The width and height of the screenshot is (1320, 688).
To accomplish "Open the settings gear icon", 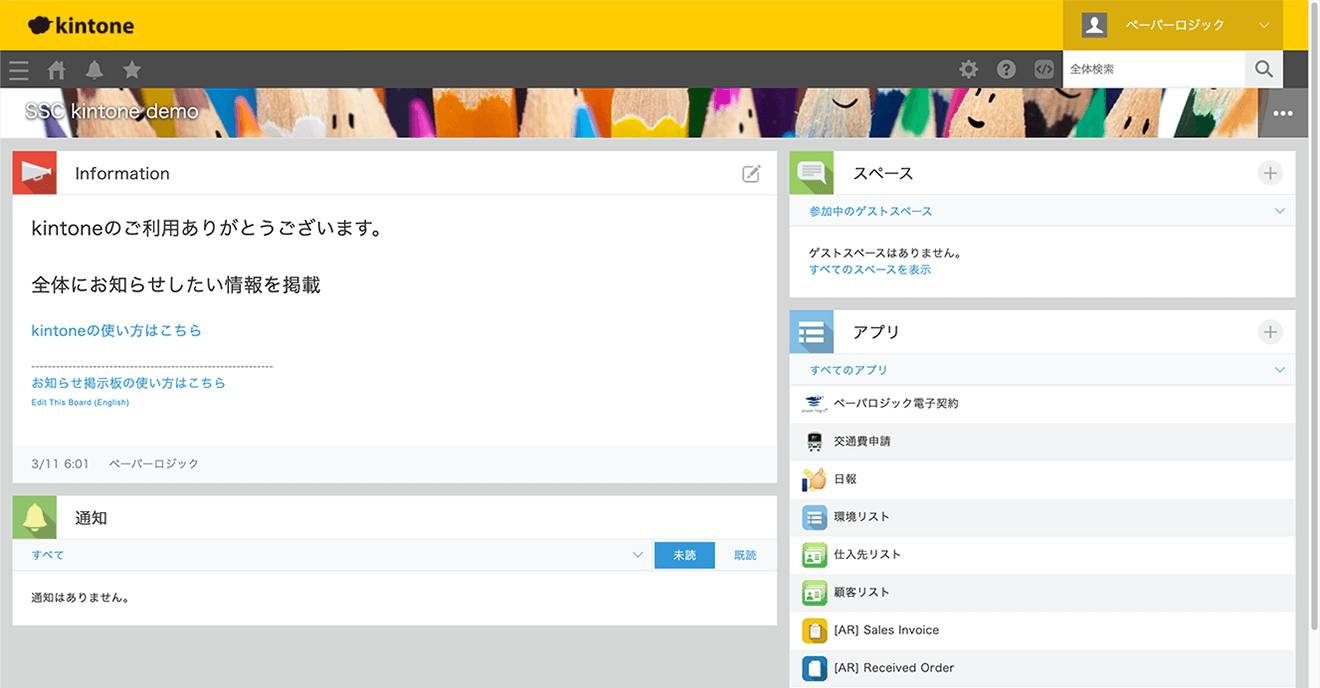I will click(x=968, y=69).
